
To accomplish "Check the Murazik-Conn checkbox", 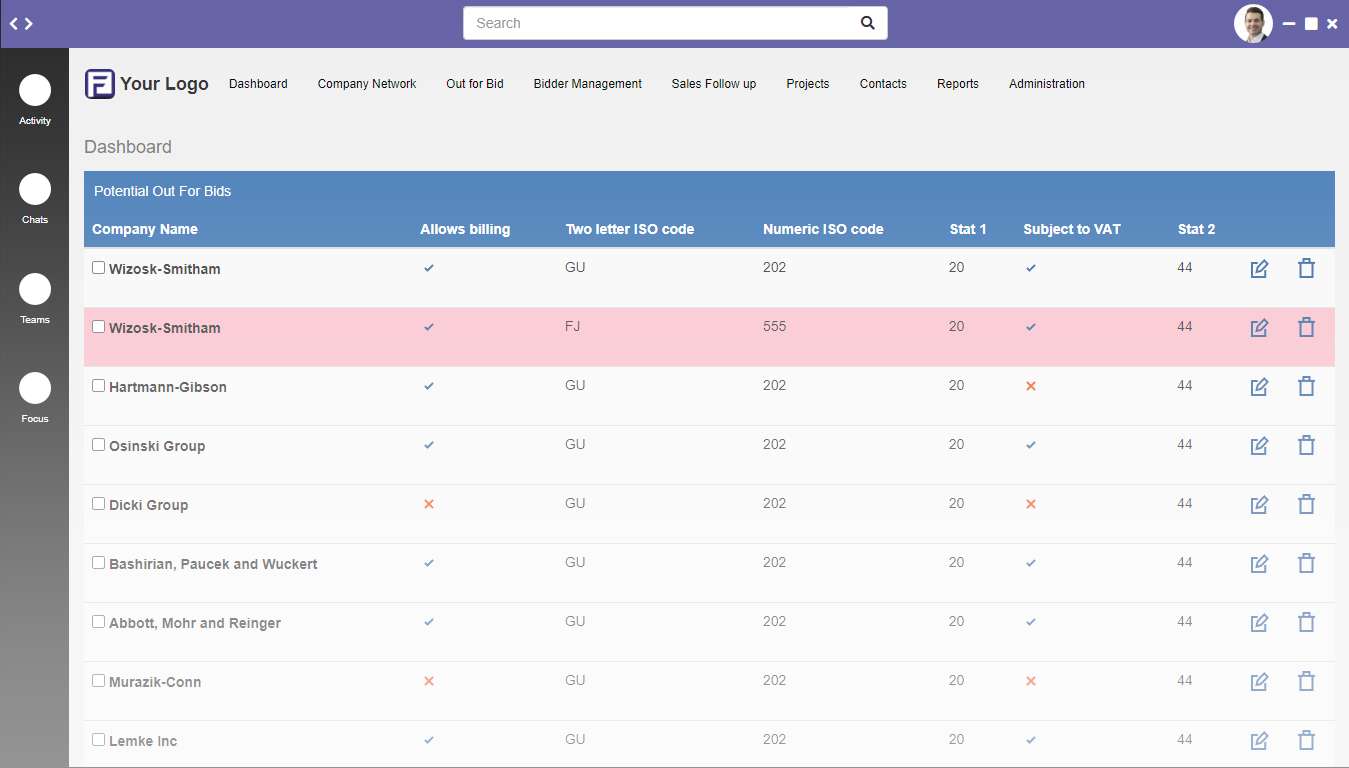I will [x=98, y=681].
